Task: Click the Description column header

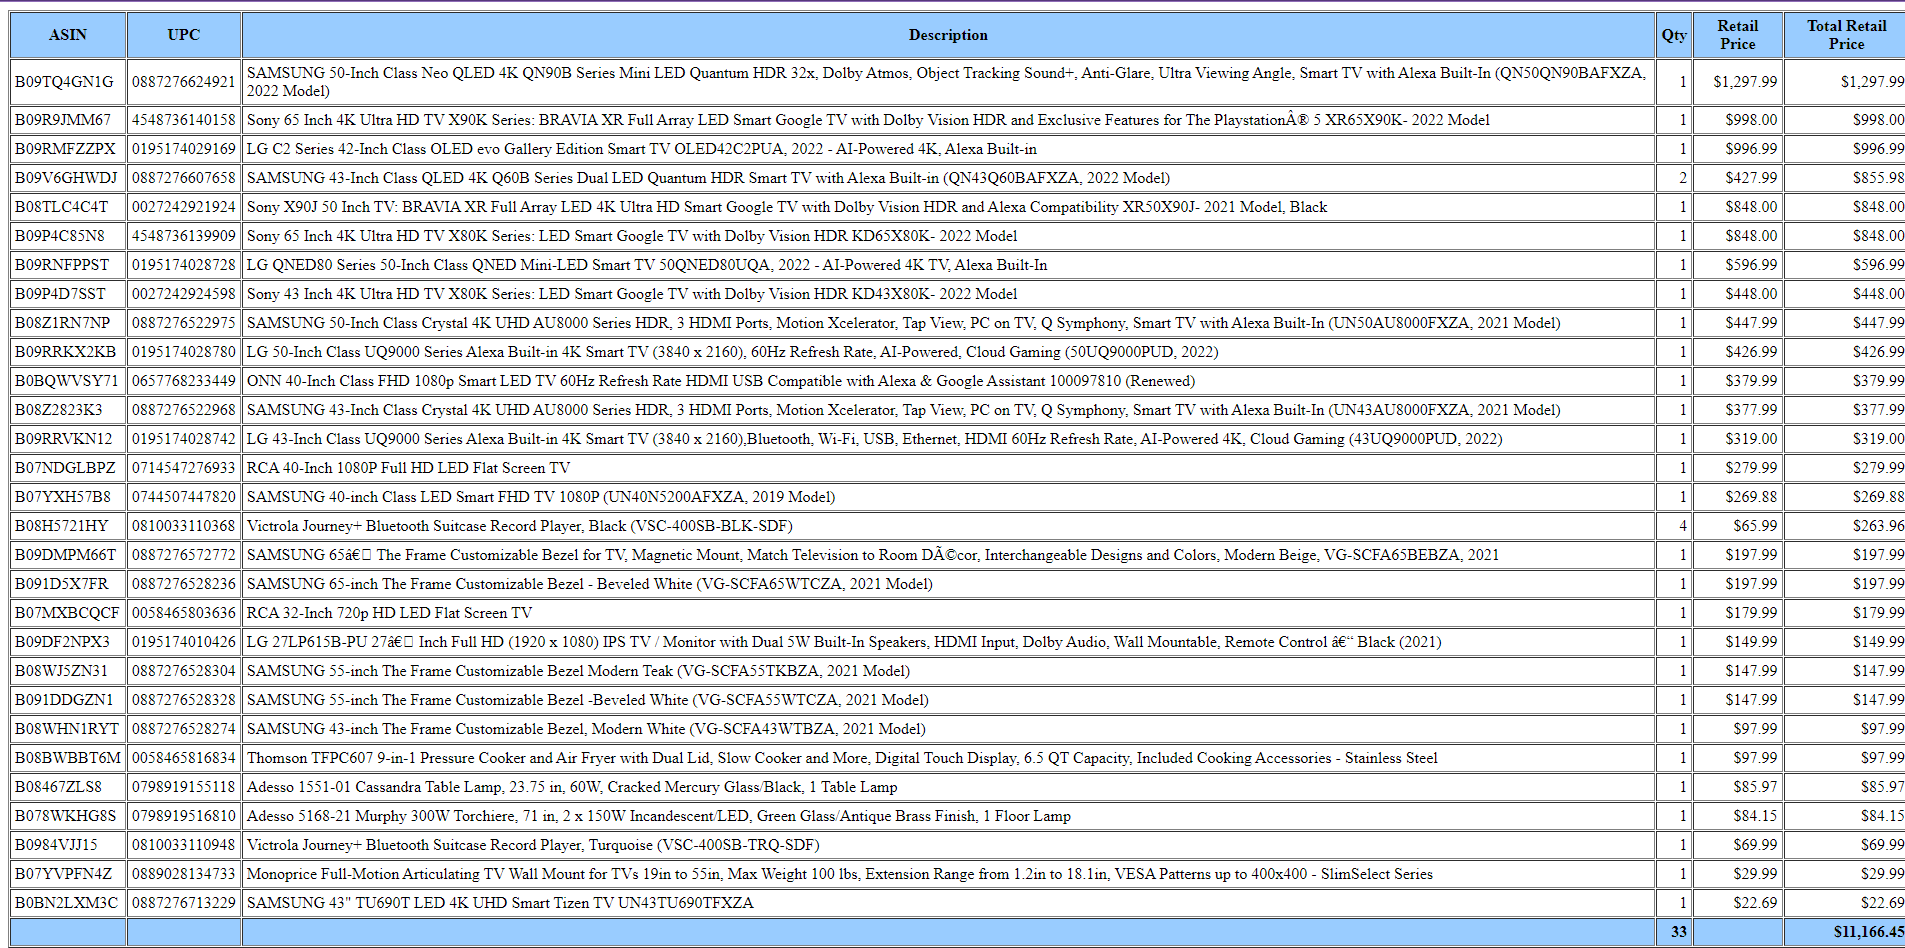Action: click(x=948, y=35)
